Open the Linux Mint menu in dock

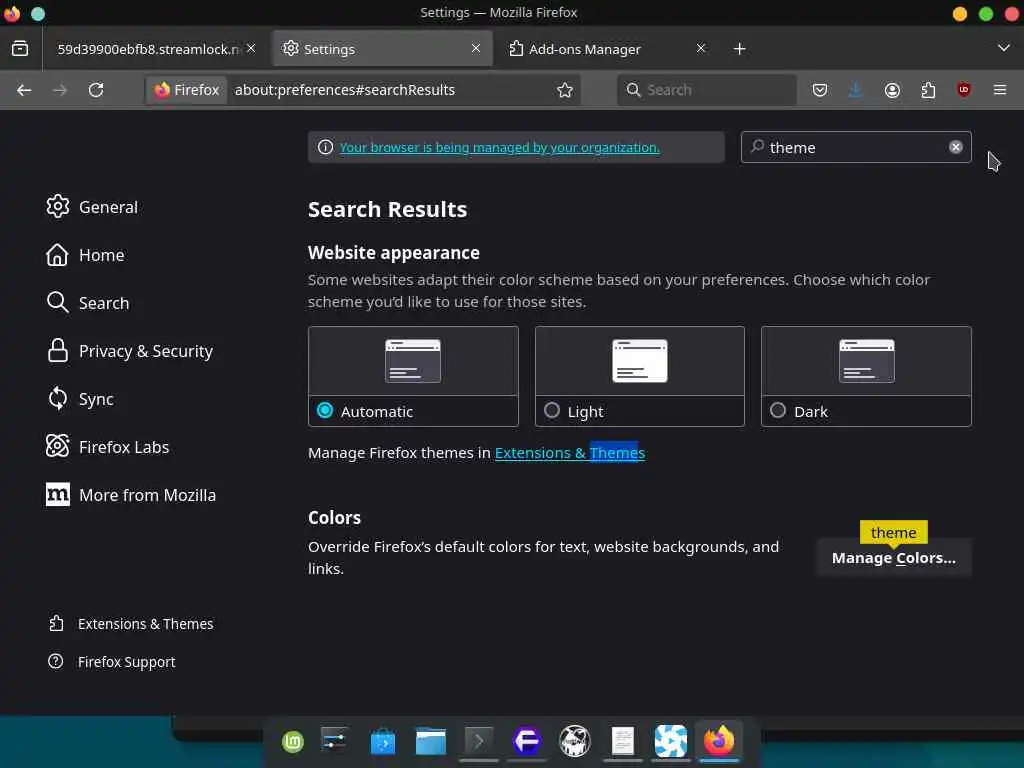coord(293,742)
